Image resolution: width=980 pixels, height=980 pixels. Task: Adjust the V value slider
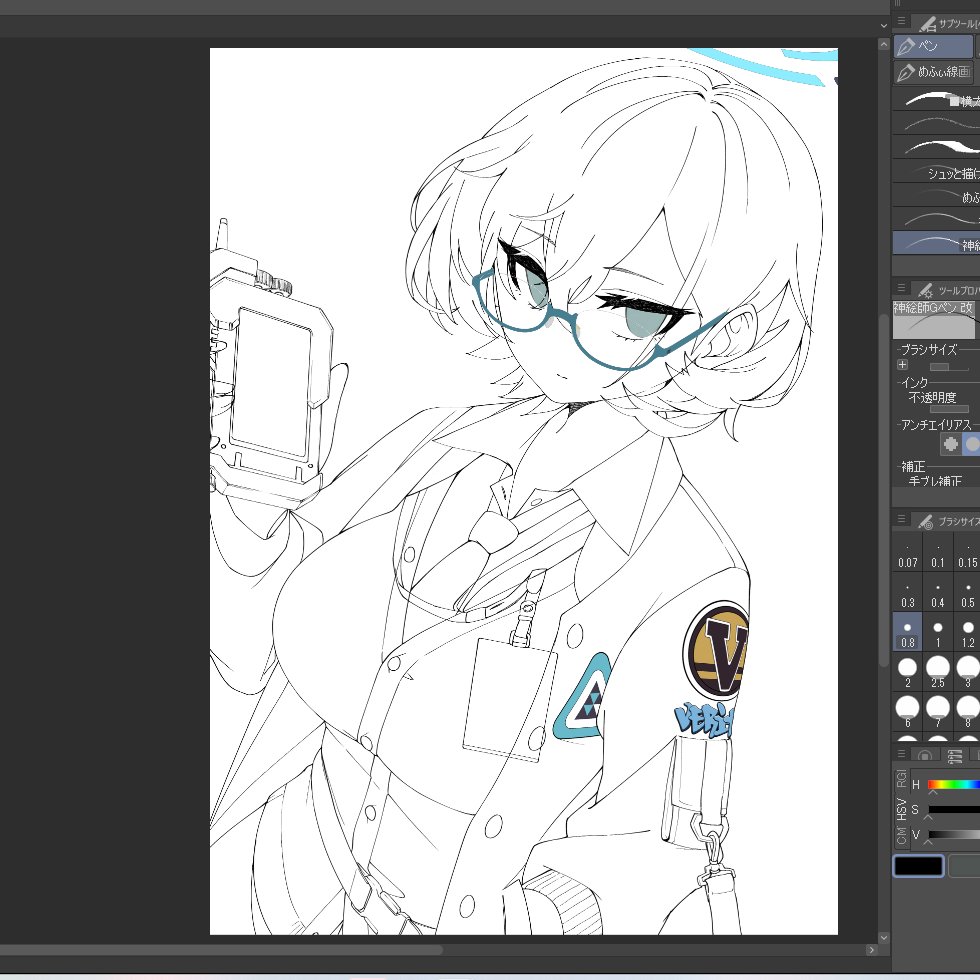click(954, 834)
